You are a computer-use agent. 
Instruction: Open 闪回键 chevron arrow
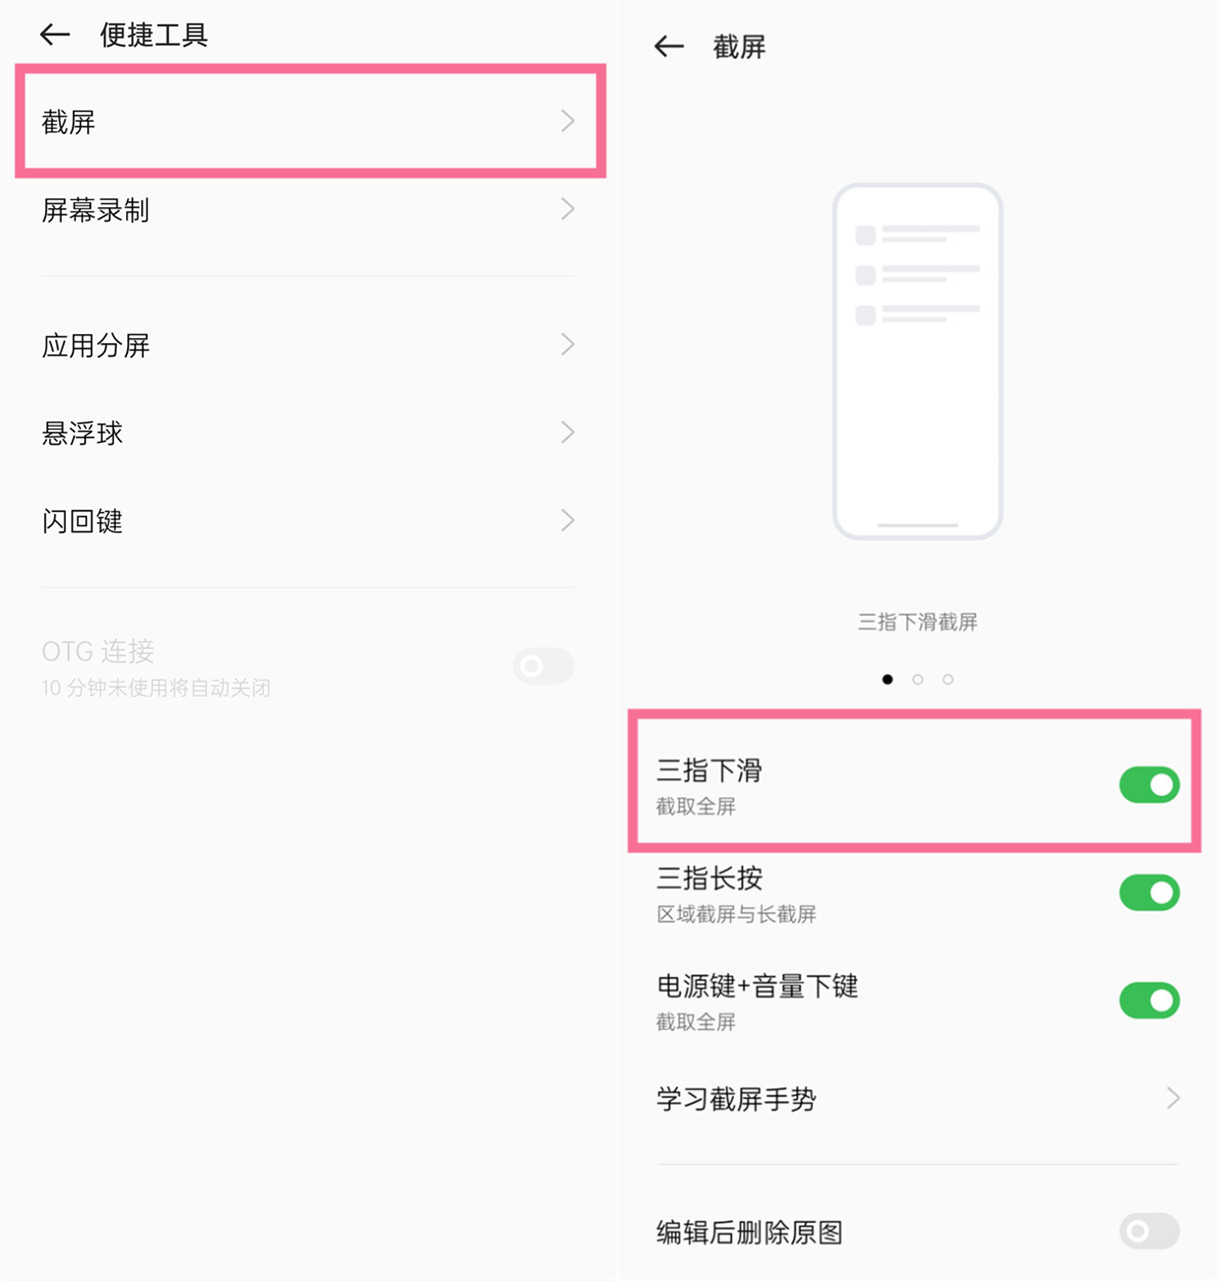(x=568, y=520)
